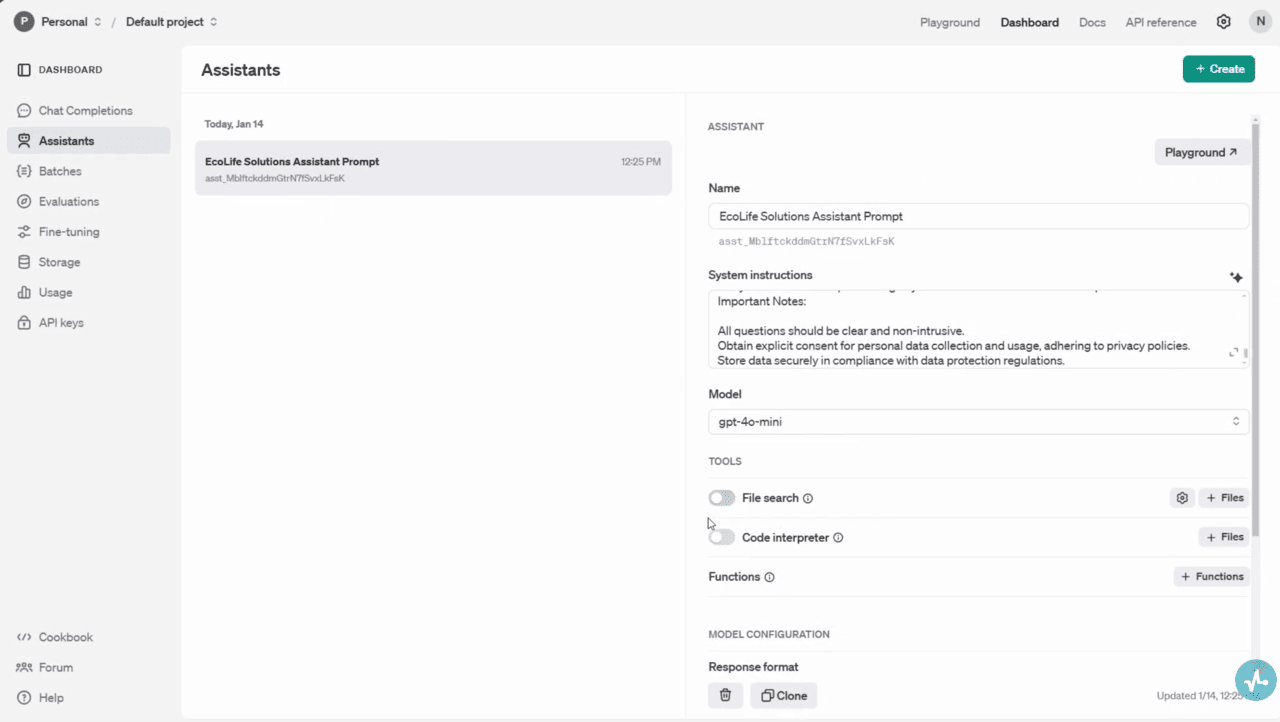The width and height of the screenshot is (1280, 722).
Task: Clone the current assistant
Action: point(784,695)
